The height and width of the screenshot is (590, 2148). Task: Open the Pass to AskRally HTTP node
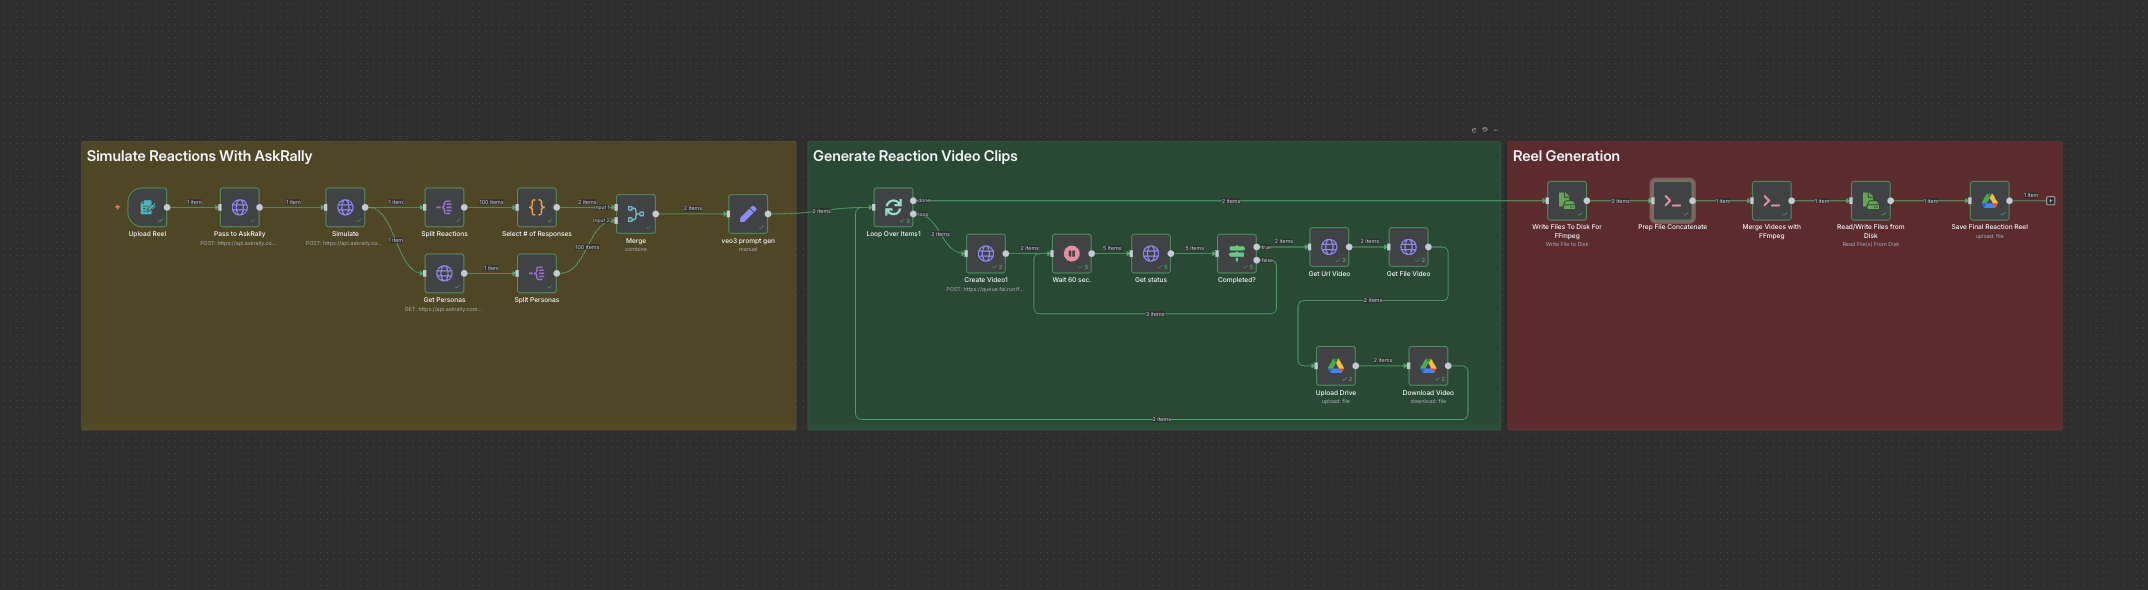coord(240,207)
